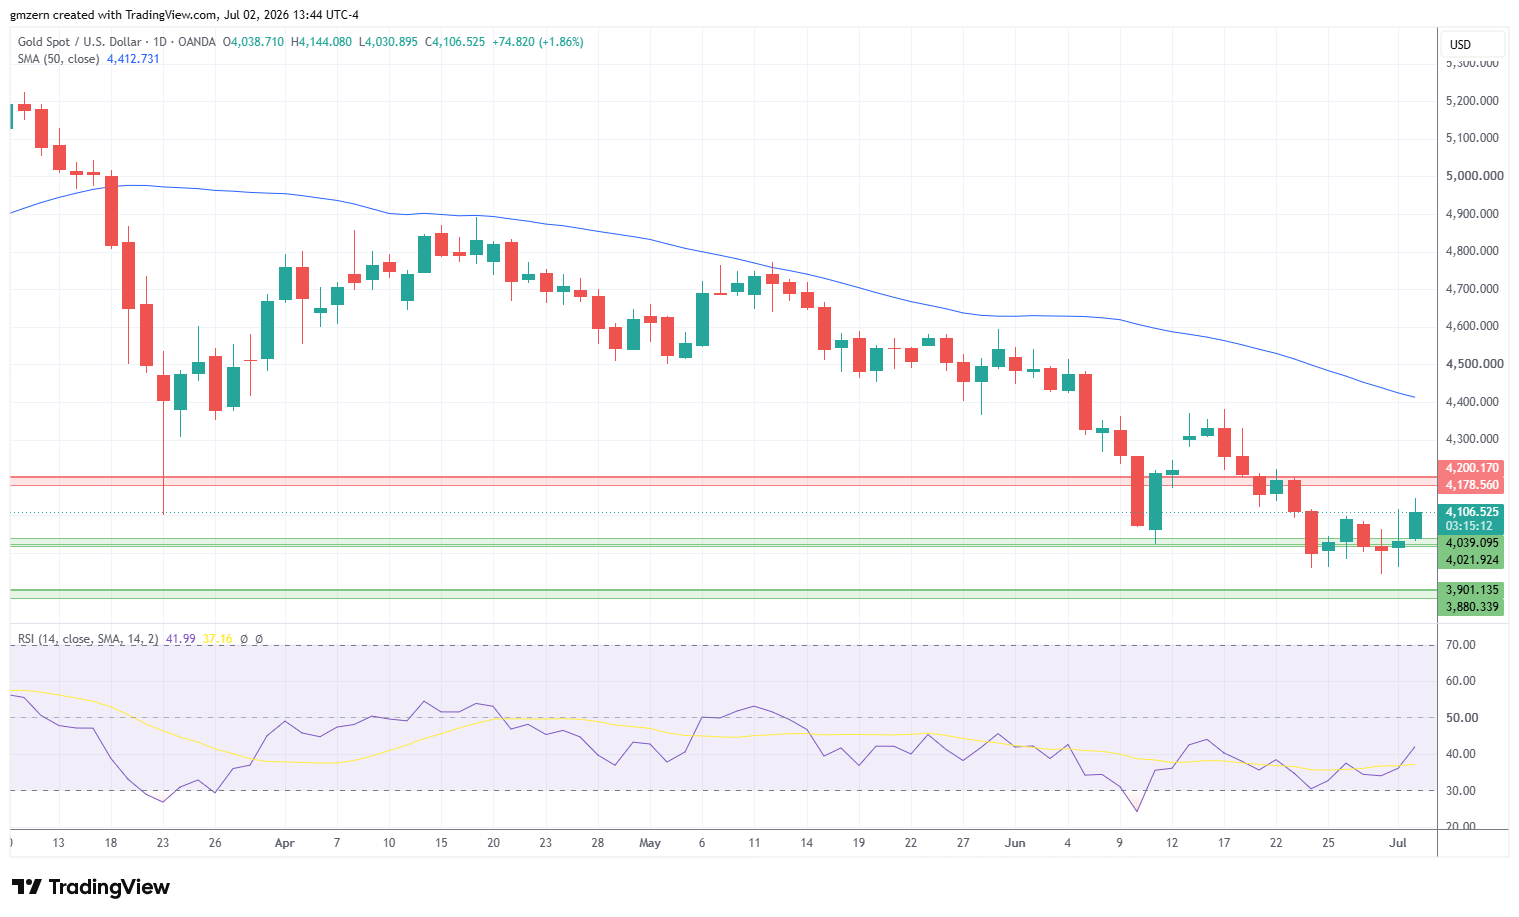Select the SMA (50, close) indicator label
This screenshot has height=917, width=1519.
[x=59, y=59]
